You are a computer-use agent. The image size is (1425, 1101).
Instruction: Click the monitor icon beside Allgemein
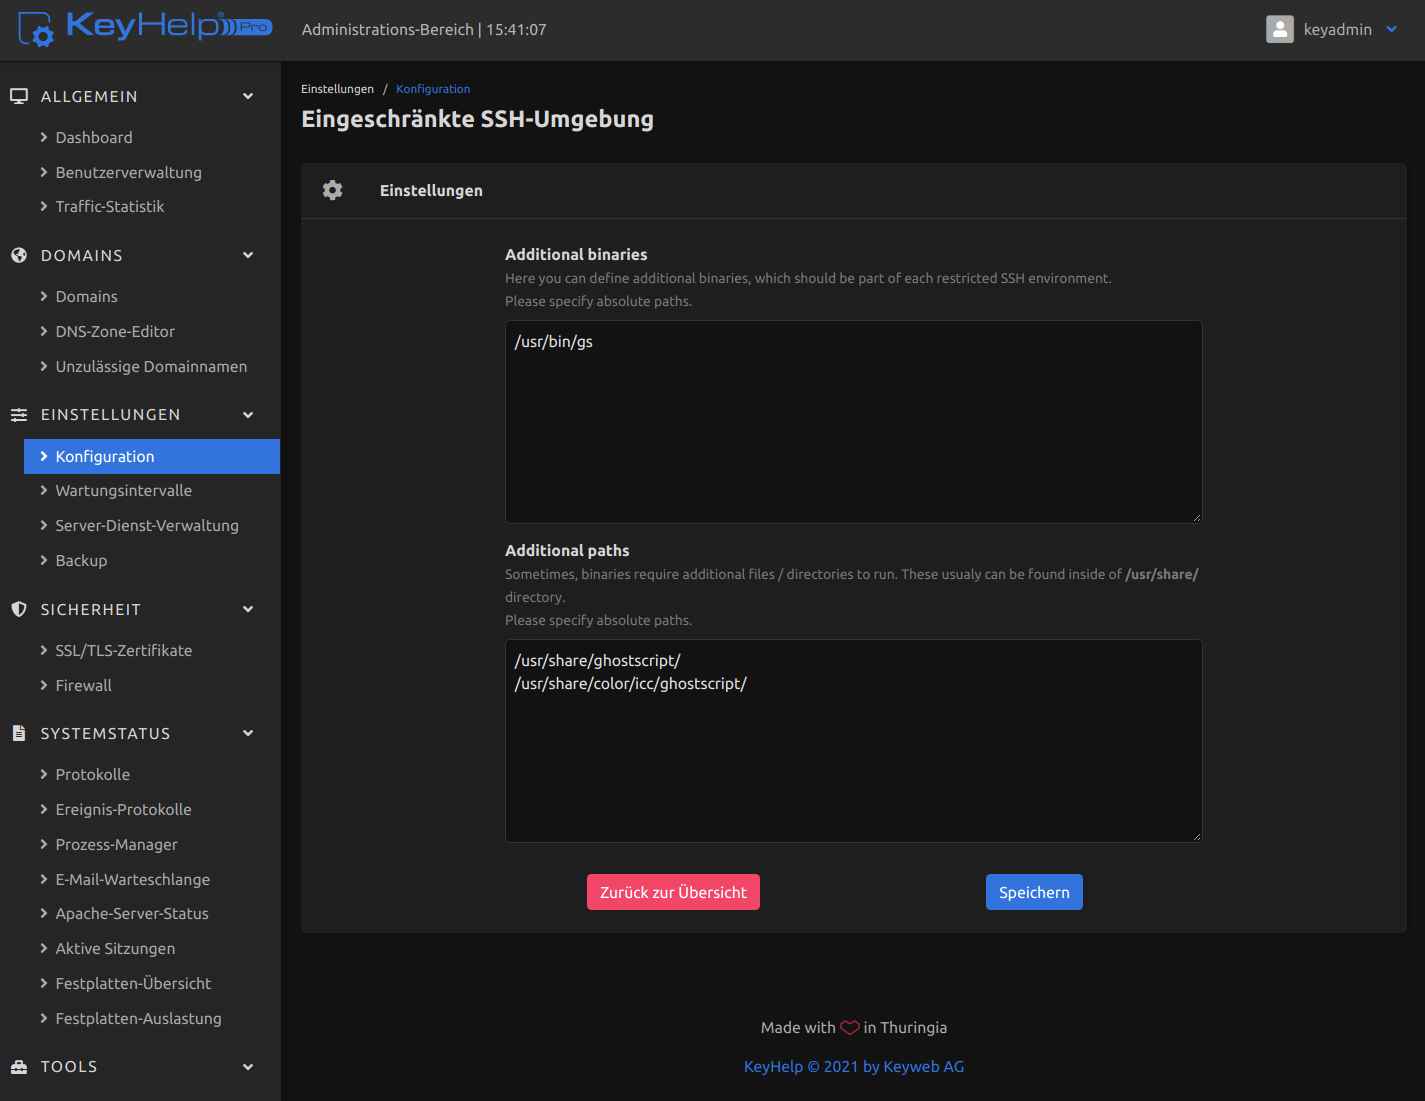19,96
